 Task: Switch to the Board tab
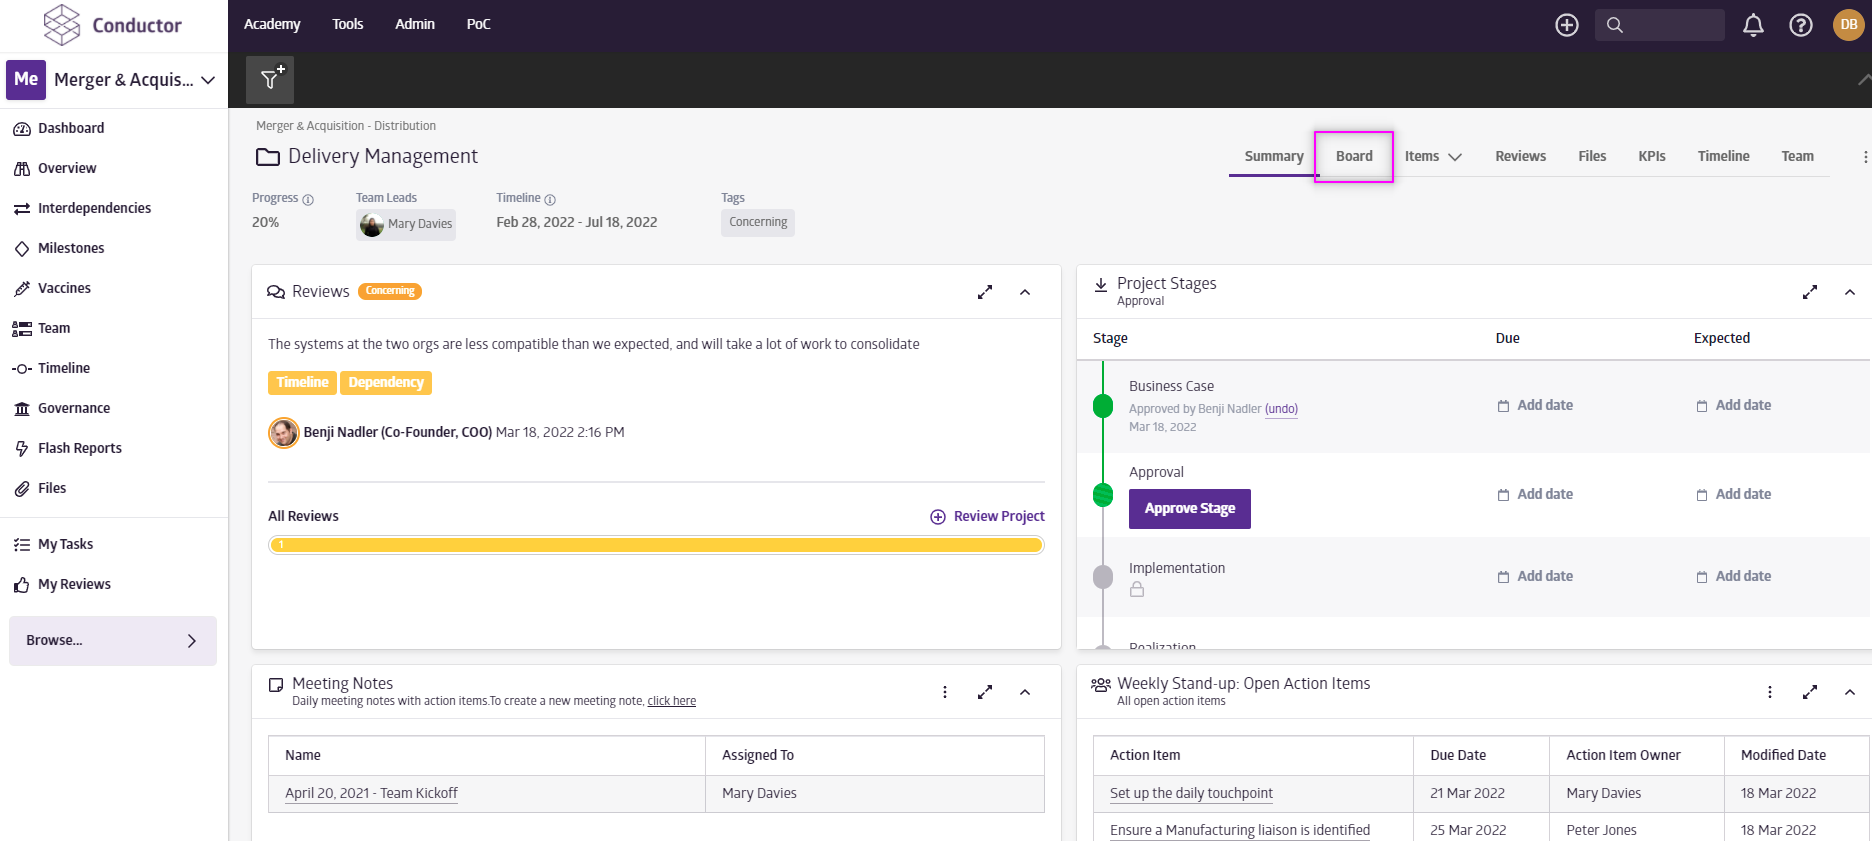(x=1354, y=156)
